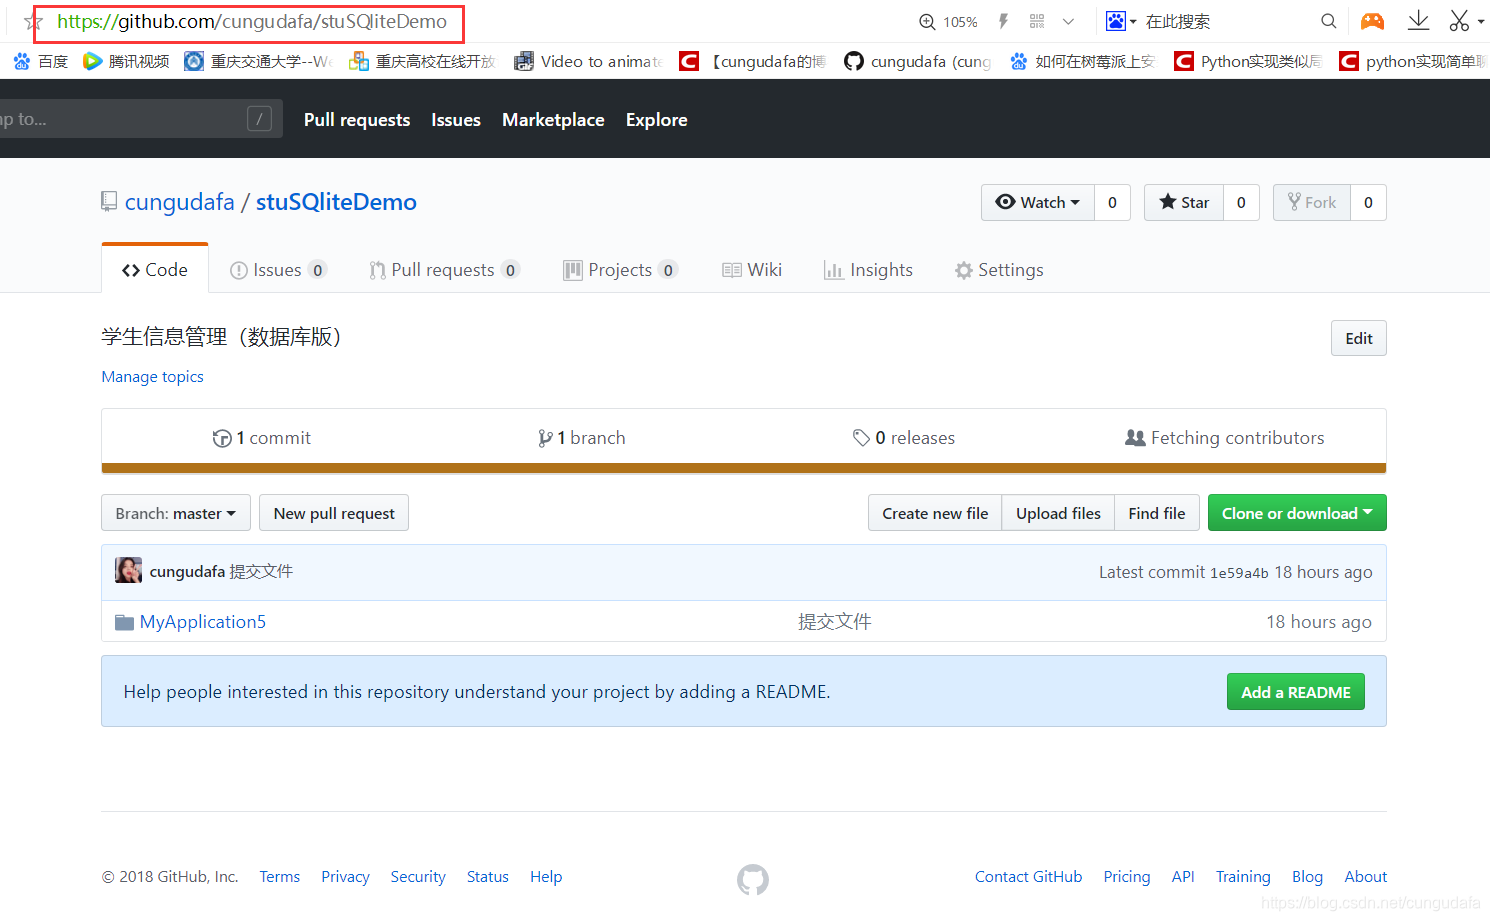Expand the address bar chevron dropdown
This screenshot has width=1490, height=921.
1068,21
